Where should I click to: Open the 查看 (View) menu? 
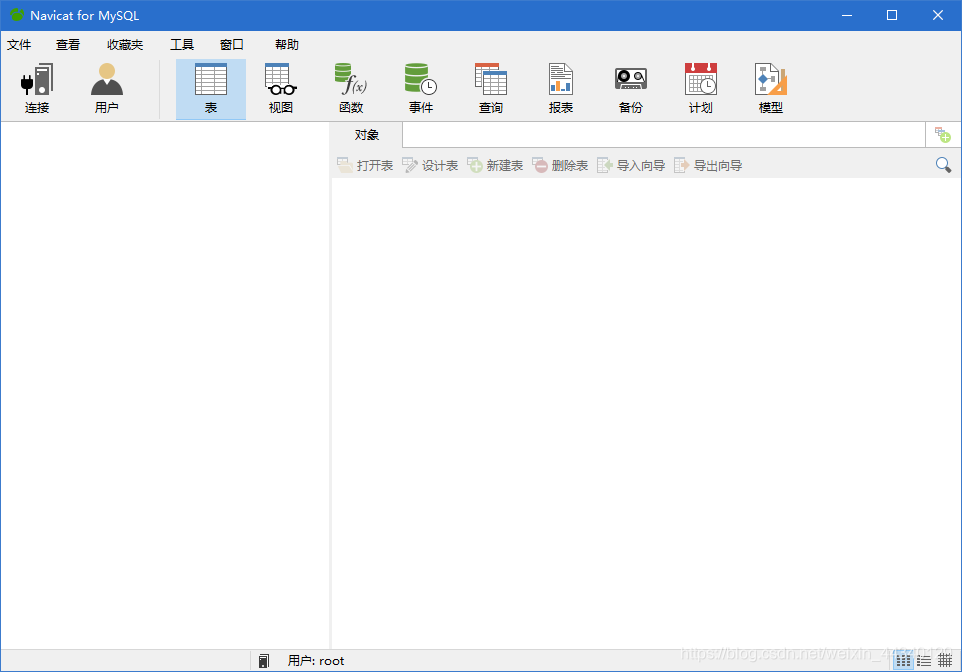pos(67,45)
